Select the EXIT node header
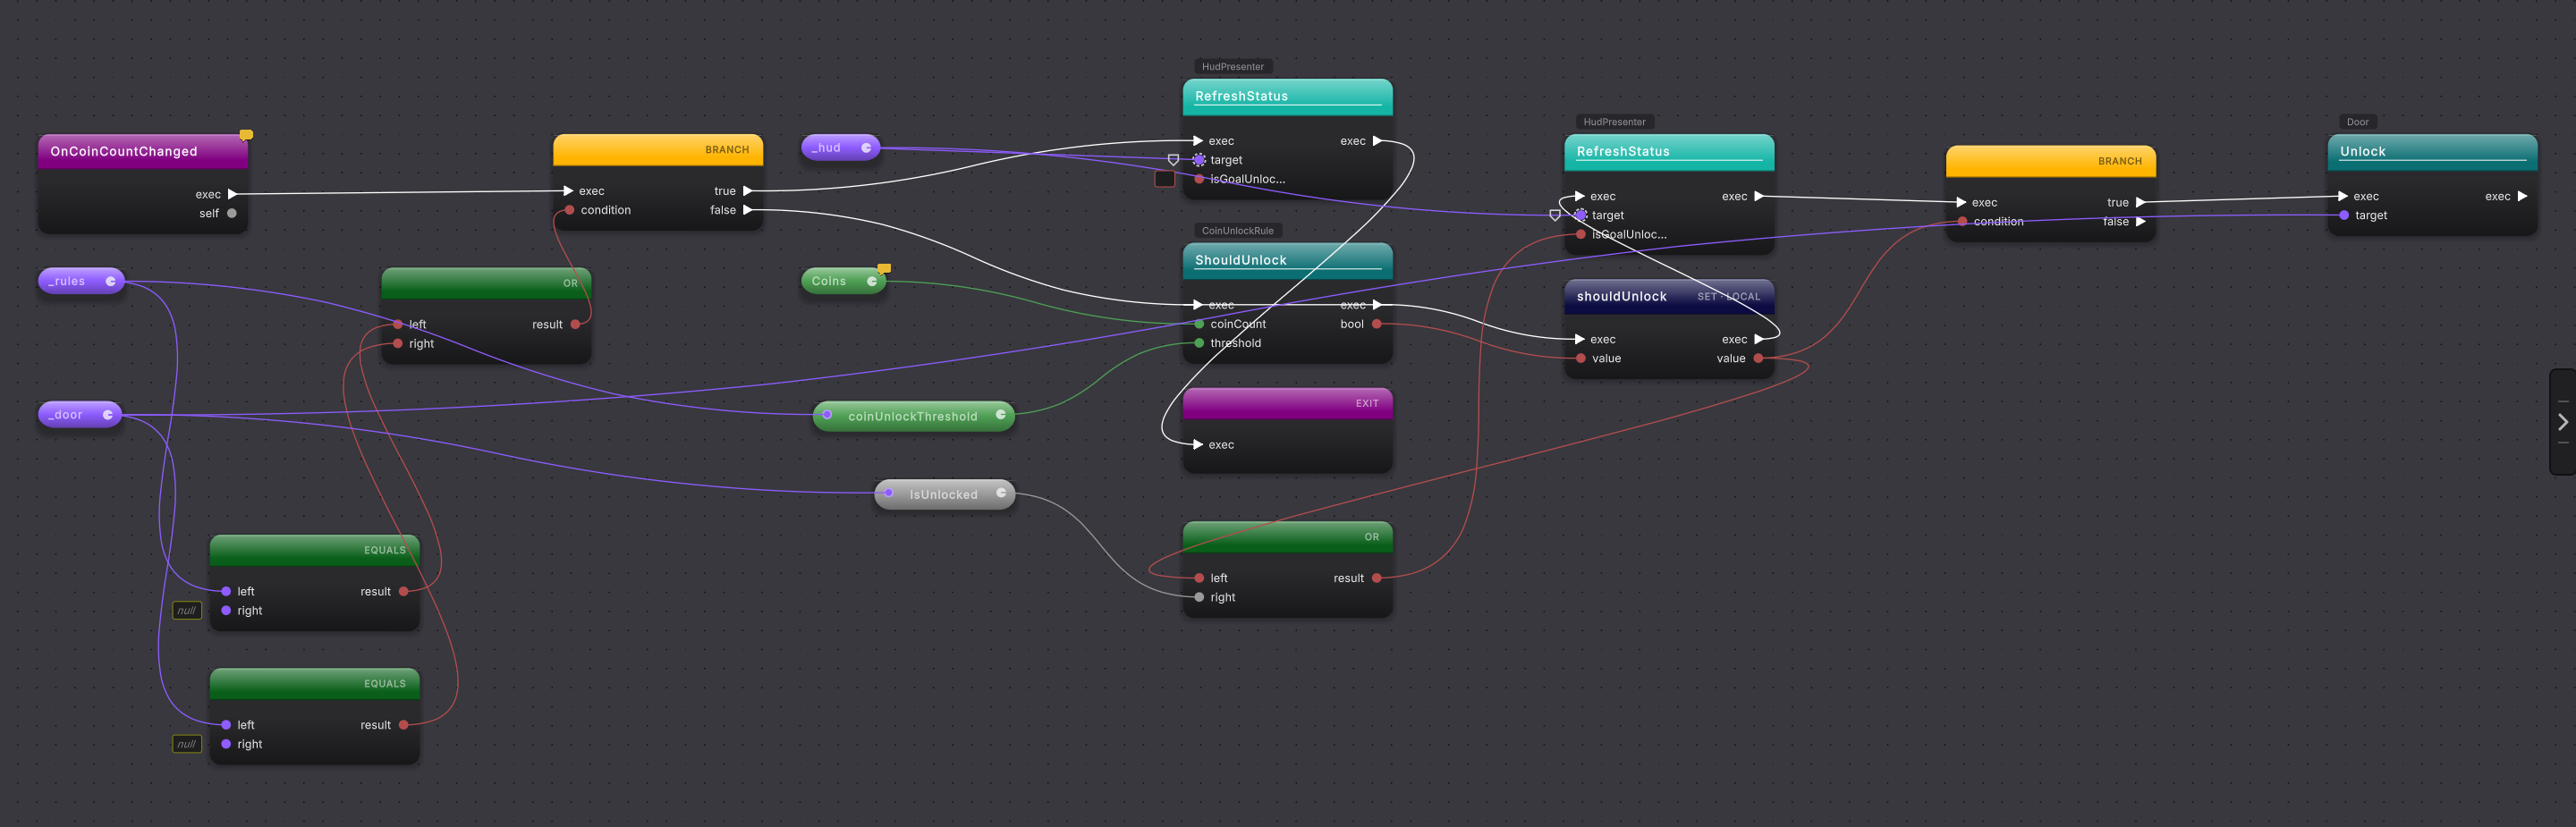This screenshot has height=827, width=2576. (1288, 404)
